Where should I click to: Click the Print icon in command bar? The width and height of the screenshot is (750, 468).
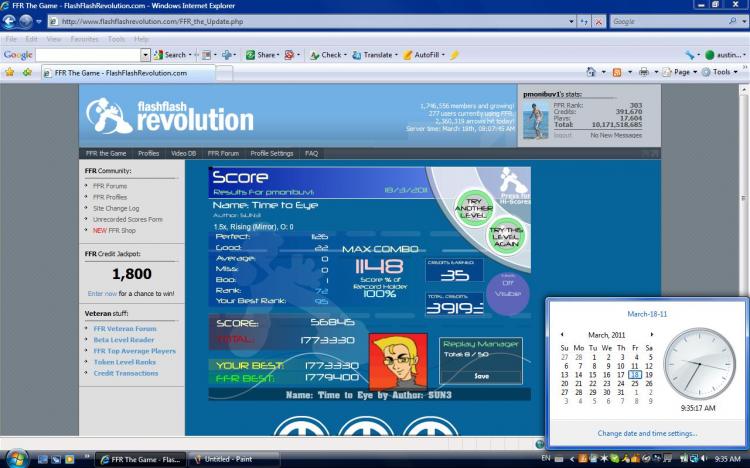click(x=644, y=72)
